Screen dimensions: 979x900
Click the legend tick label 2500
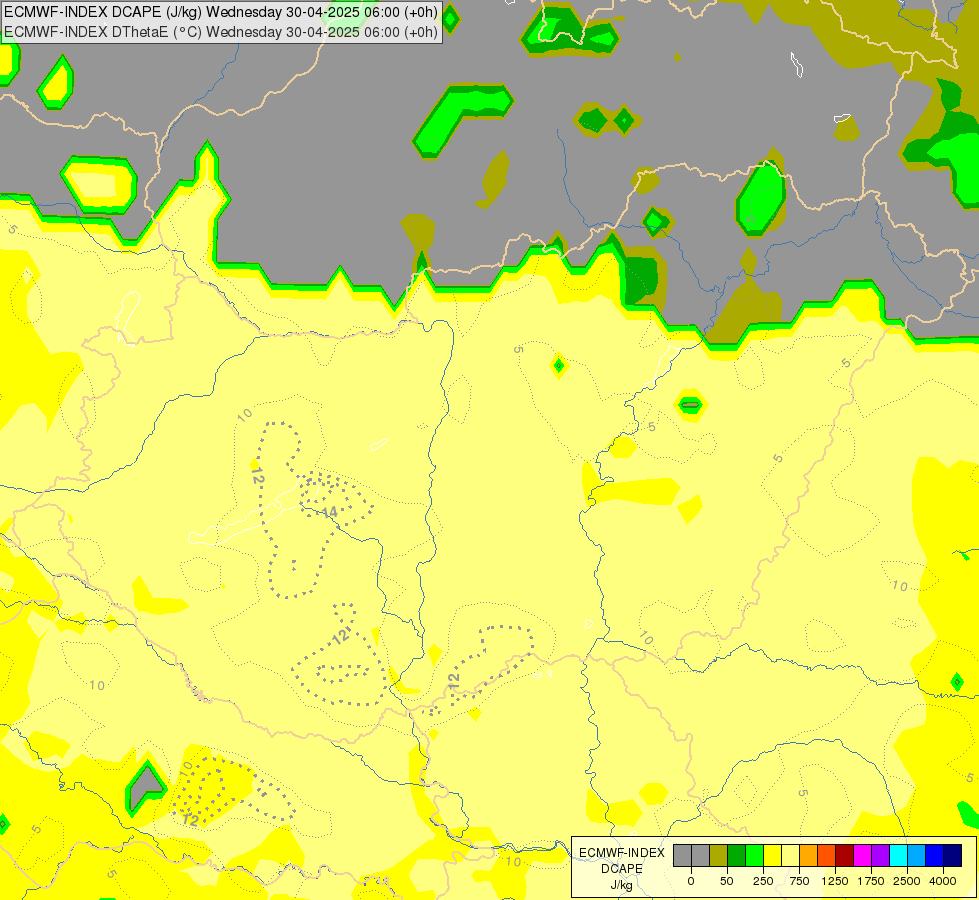pyautogui.click(x=907, y=881)
